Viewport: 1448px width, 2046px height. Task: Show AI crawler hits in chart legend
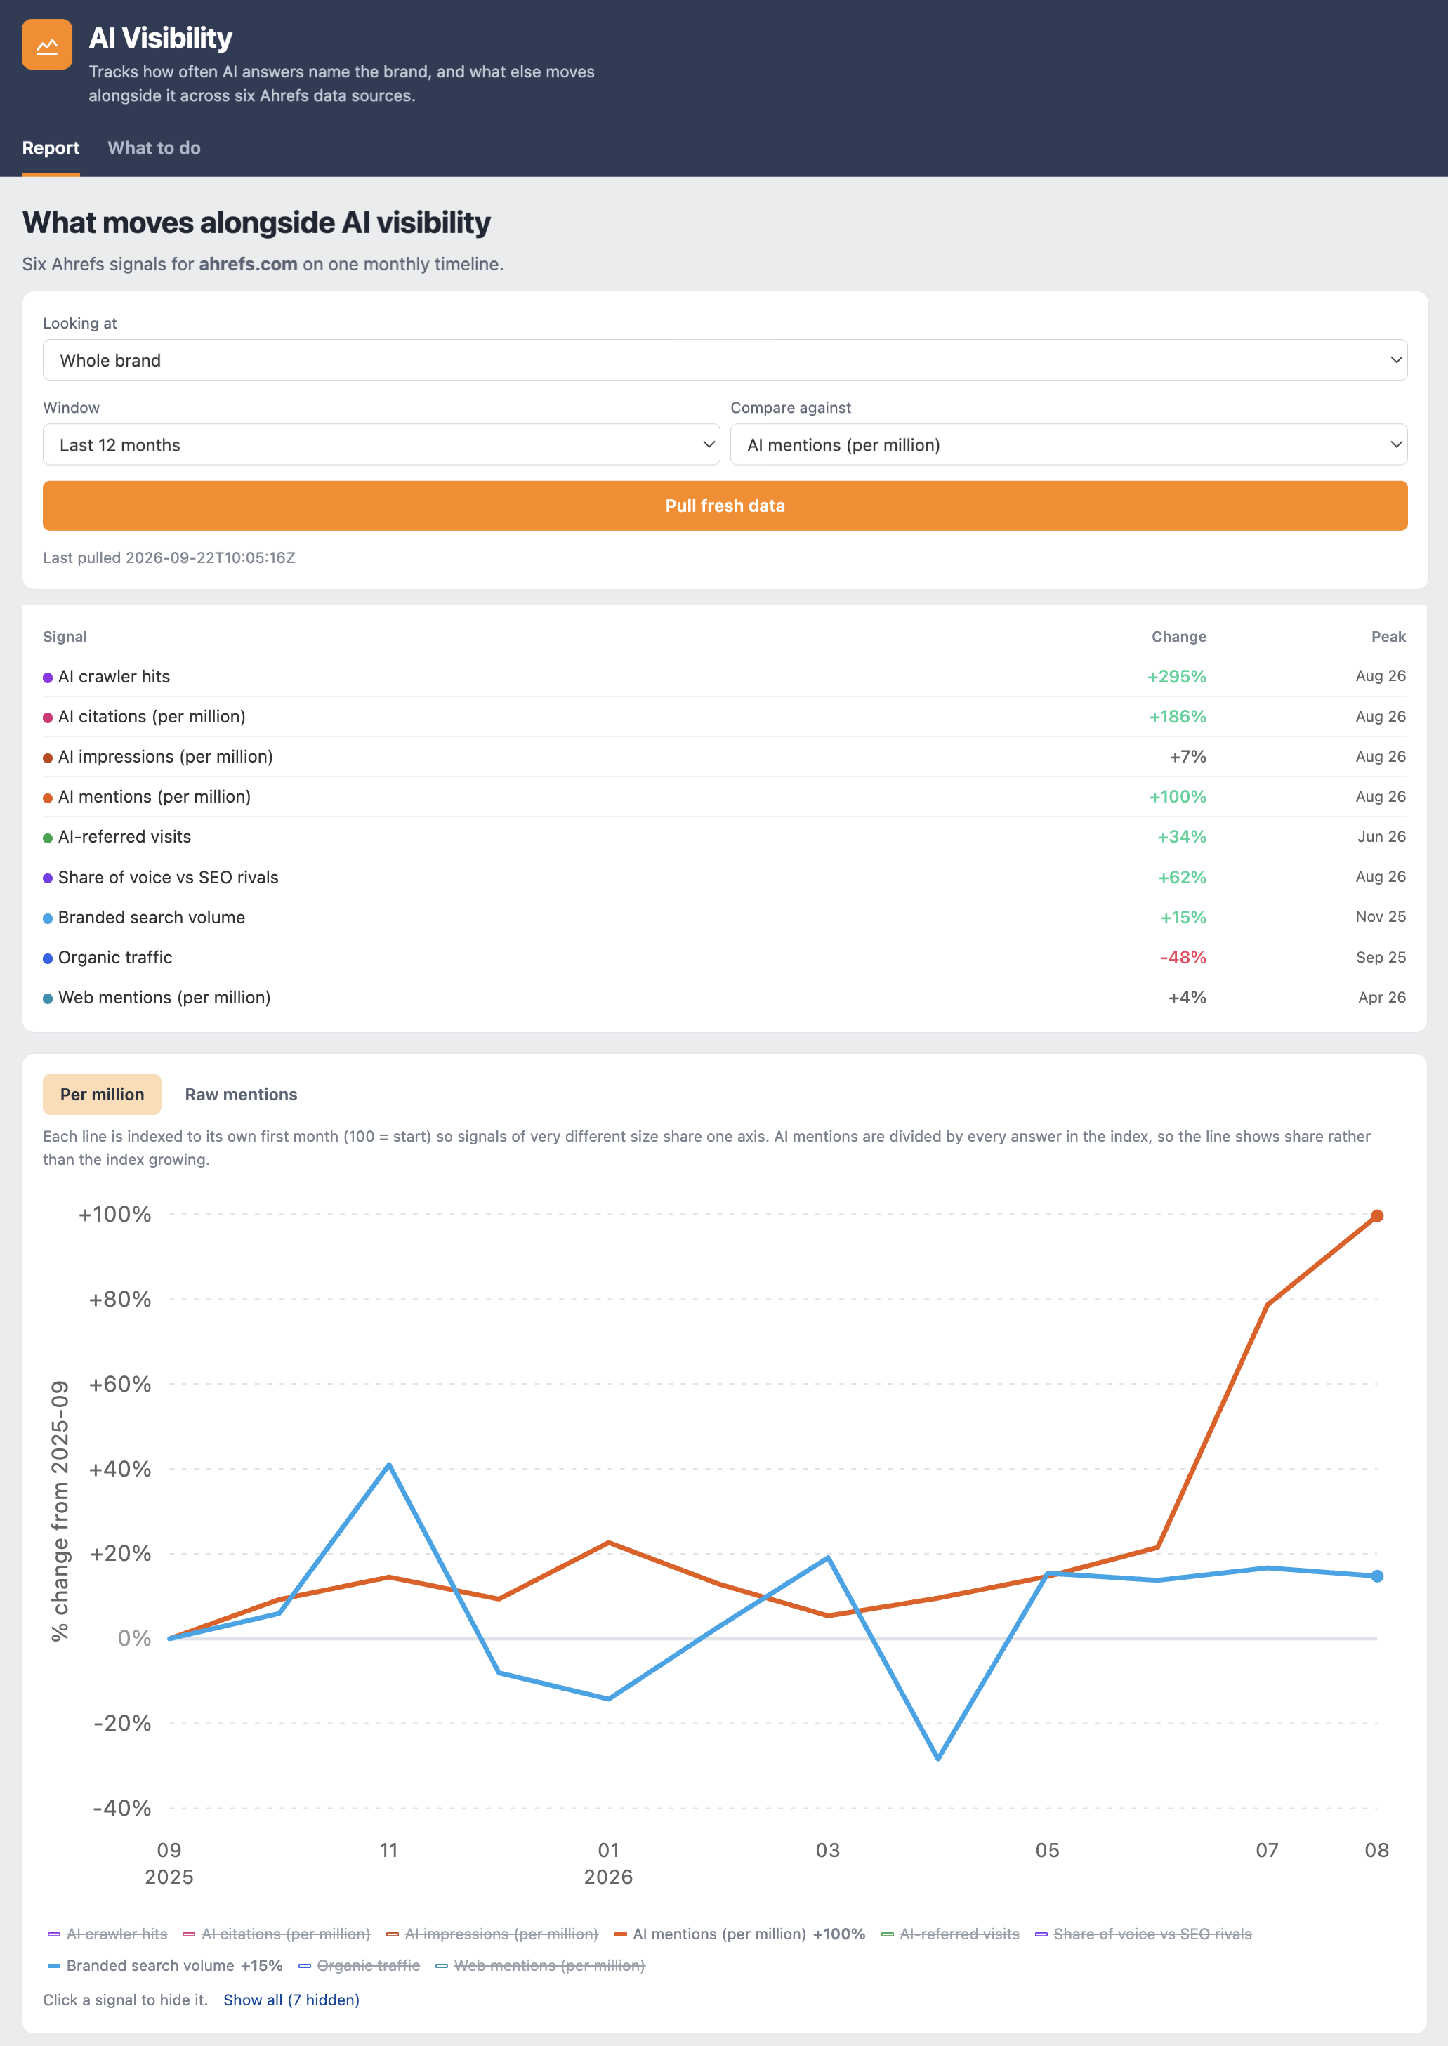coord(108,1934)
